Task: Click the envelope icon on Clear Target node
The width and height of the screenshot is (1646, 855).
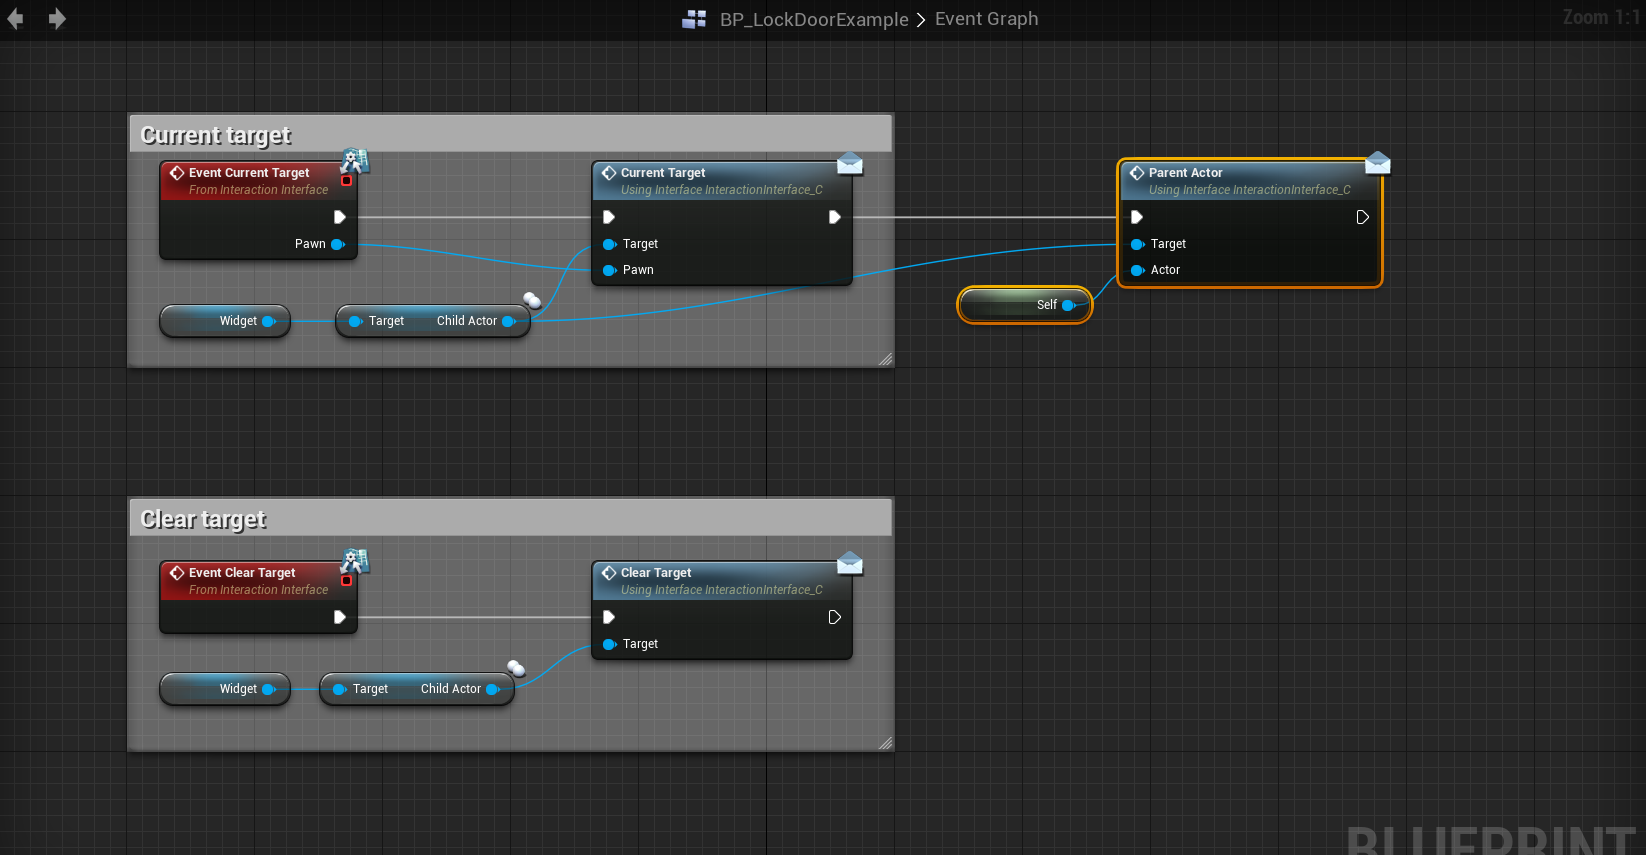Action: (849, 564)
